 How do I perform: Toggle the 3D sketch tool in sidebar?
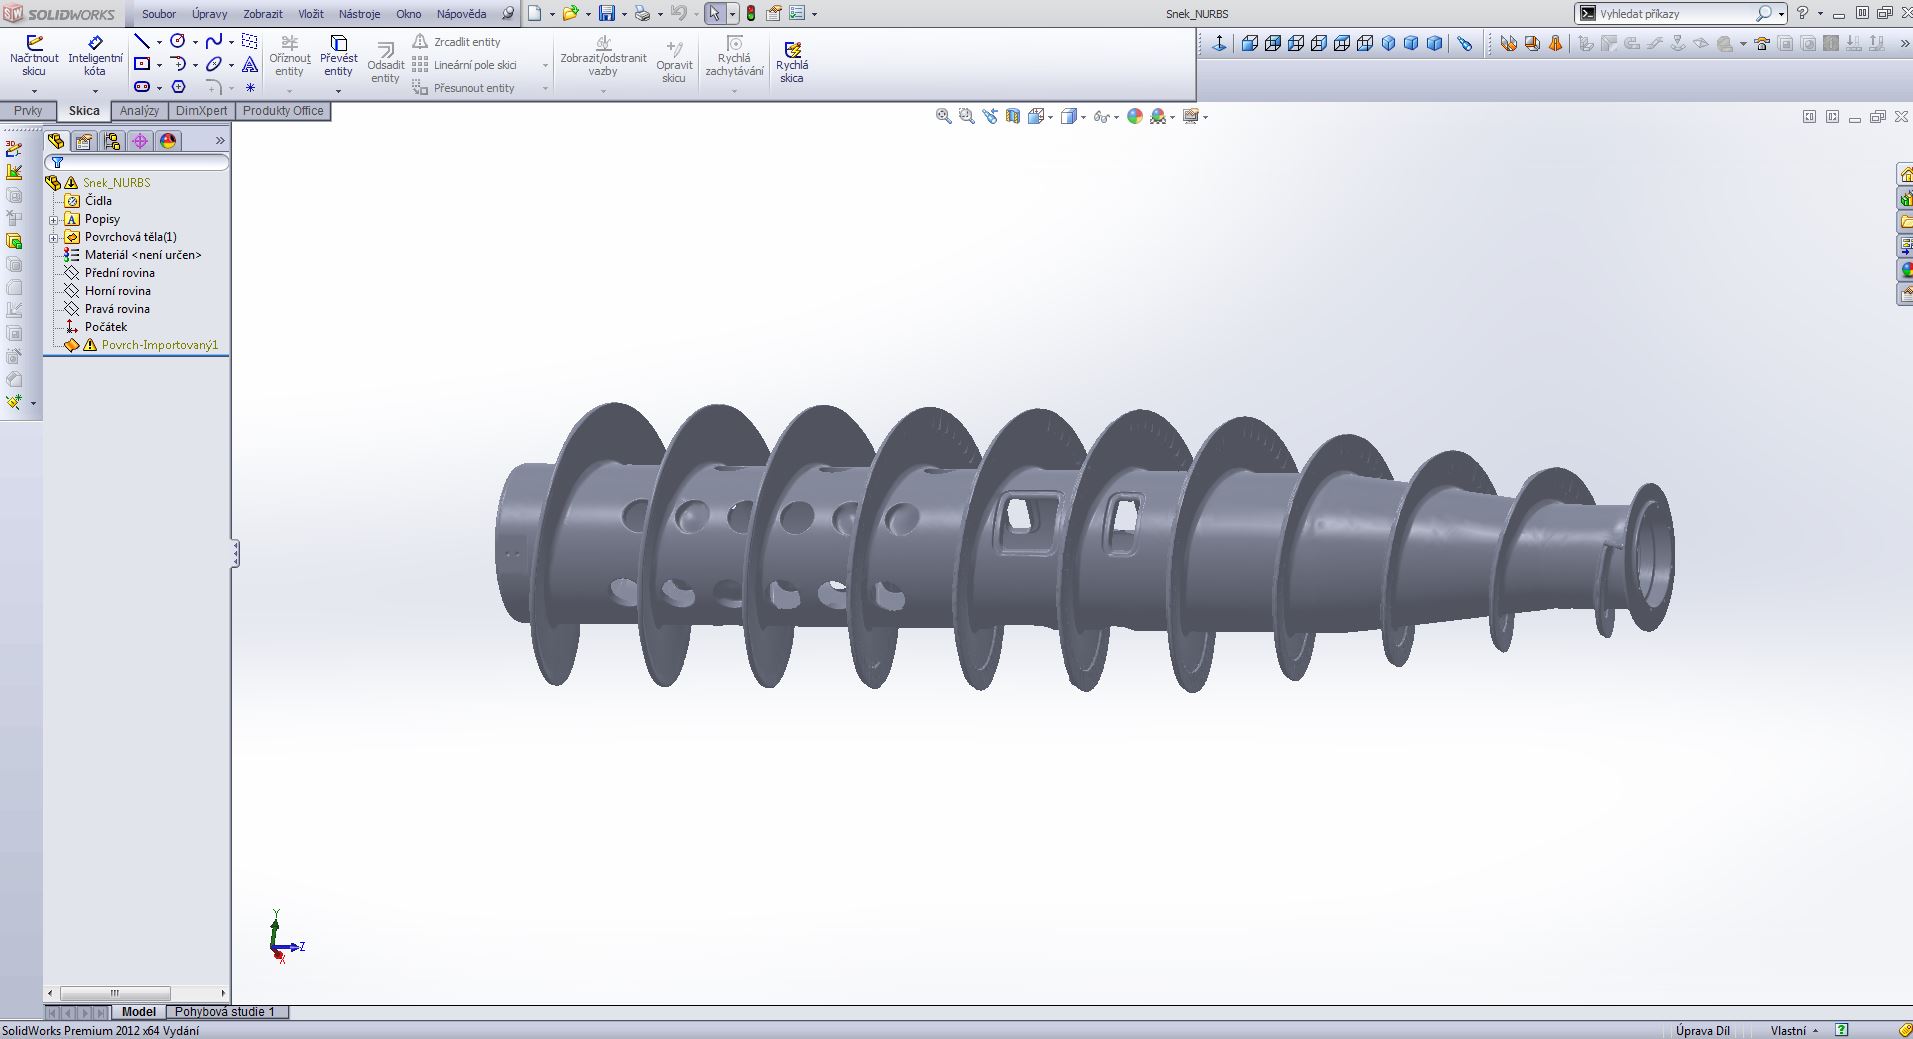14,149
